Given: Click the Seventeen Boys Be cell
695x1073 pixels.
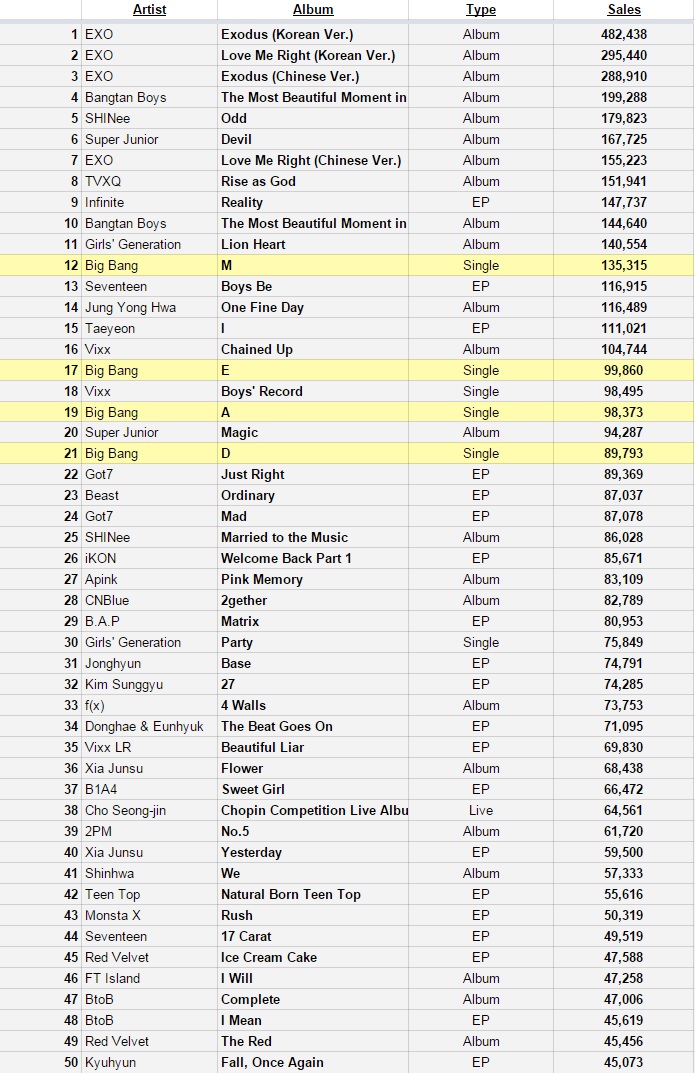Looking at the screenshot, I should 313,287.
